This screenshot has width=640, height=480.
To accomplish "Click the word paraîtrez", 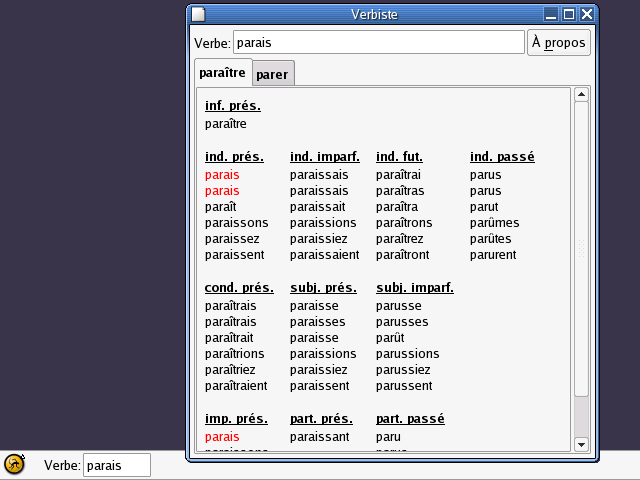I will coord(400,239).
